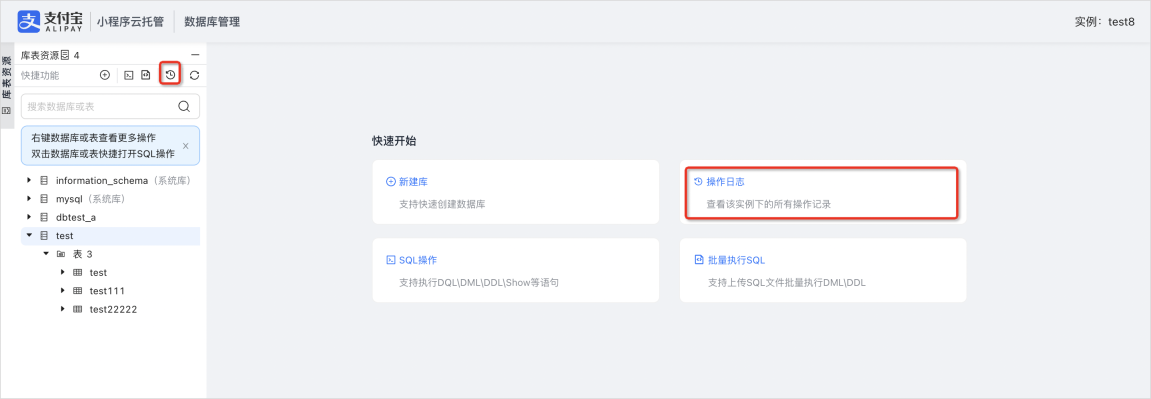
Task: Select the test22222 table
Action: 113,309
